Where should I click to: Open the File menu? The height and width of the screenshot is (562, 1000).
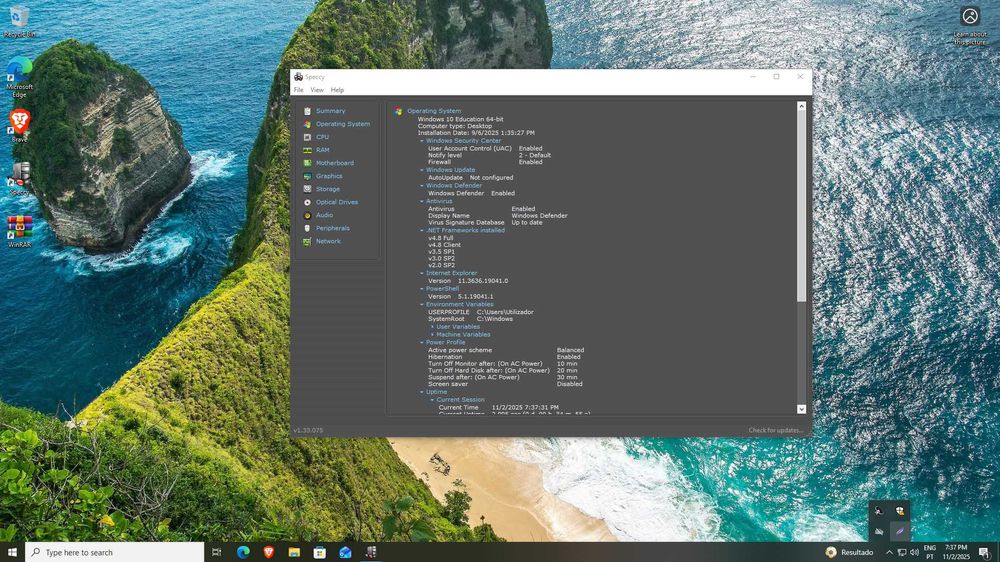point(298,90)
